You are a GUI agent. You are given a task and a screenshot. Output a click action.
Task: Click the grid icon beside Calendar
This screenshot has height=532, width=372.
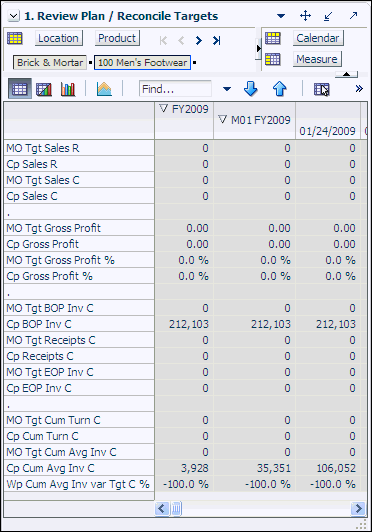coord(273,38)
